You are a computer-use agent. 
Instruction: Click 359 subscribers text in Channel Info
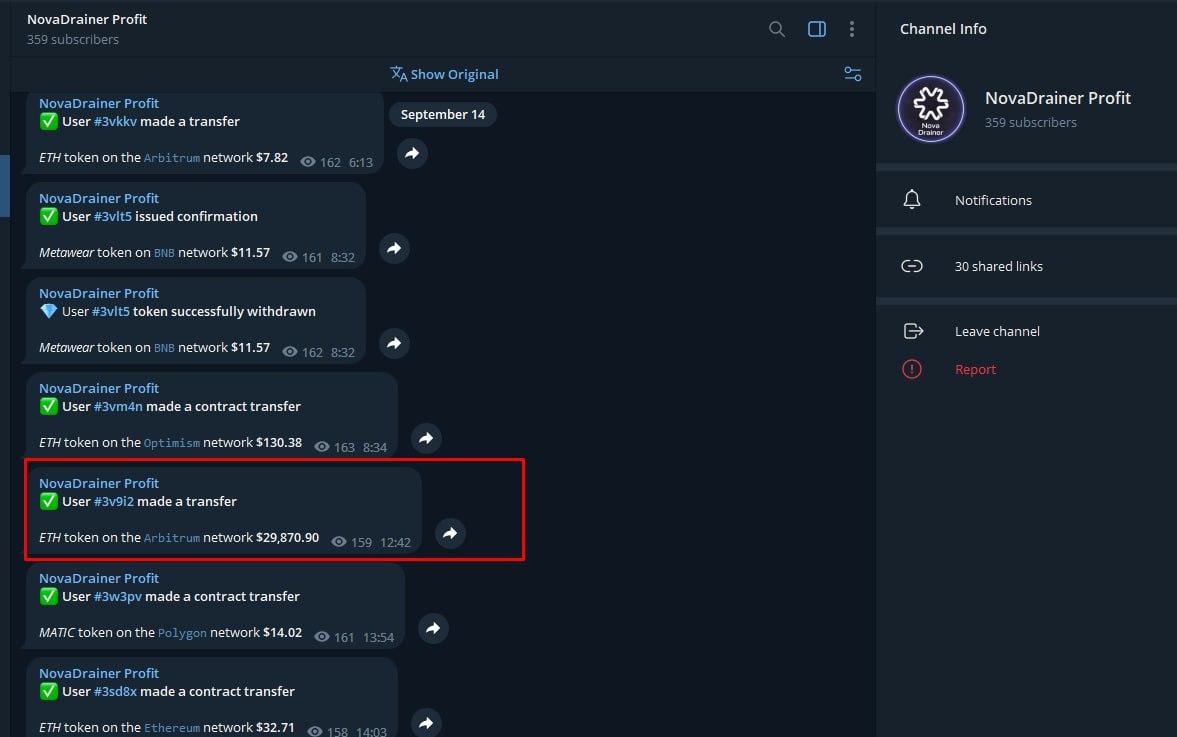coord(1031,122)
